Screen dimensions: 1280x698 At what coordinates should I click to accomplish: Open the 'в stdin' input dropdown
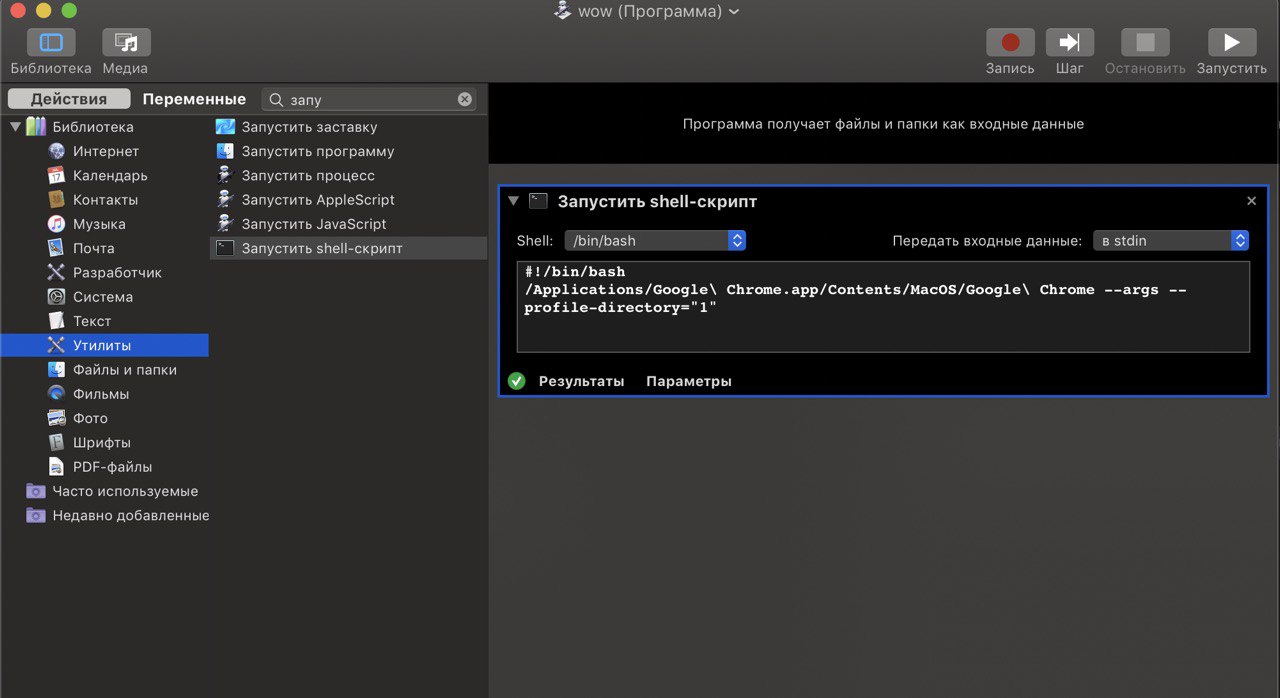[1171, 240]
